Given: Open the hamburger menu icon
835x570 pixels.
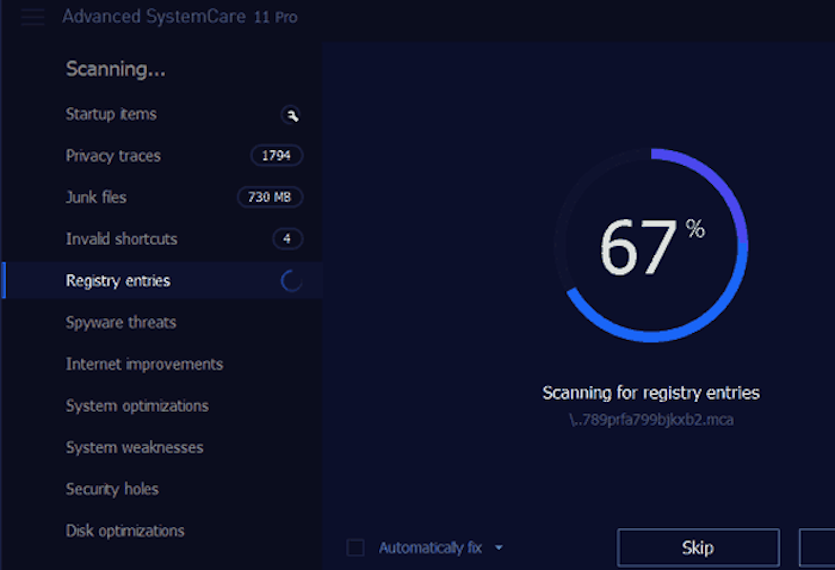Looking at the screenshot, I should [x=32, y=17].
